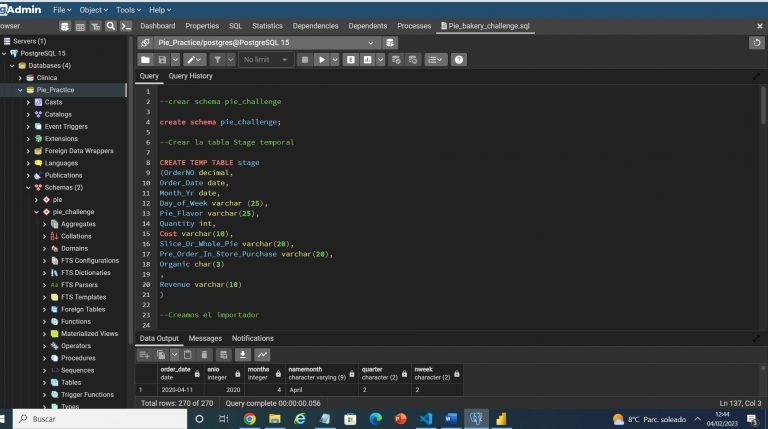Click the Execute query play button
768x429 pixels.
pyautogui.click(x=322, y=60)
